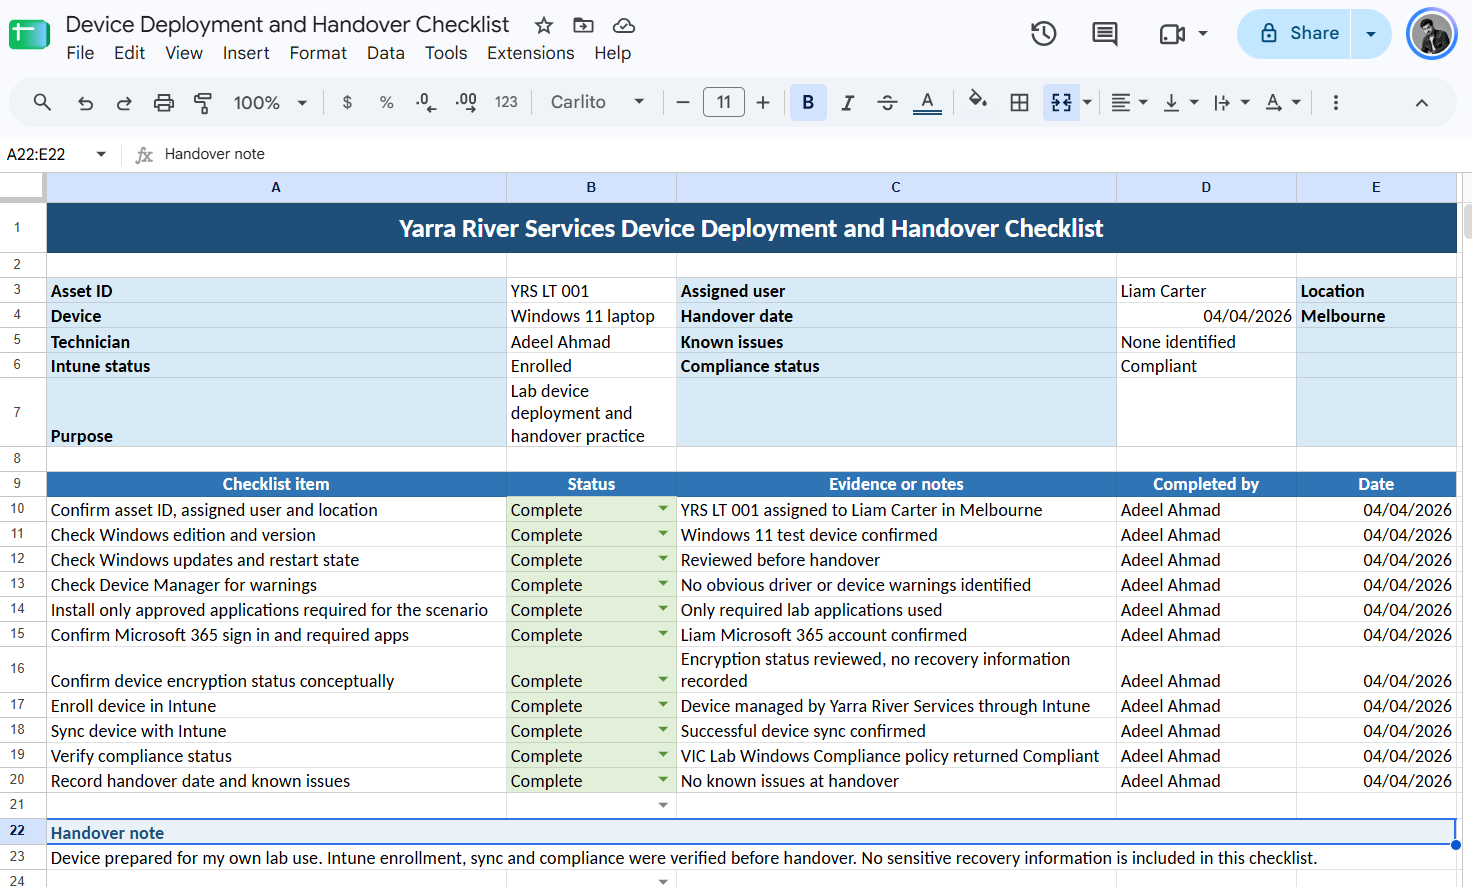Open the Edit menu

tap(129, 53)
